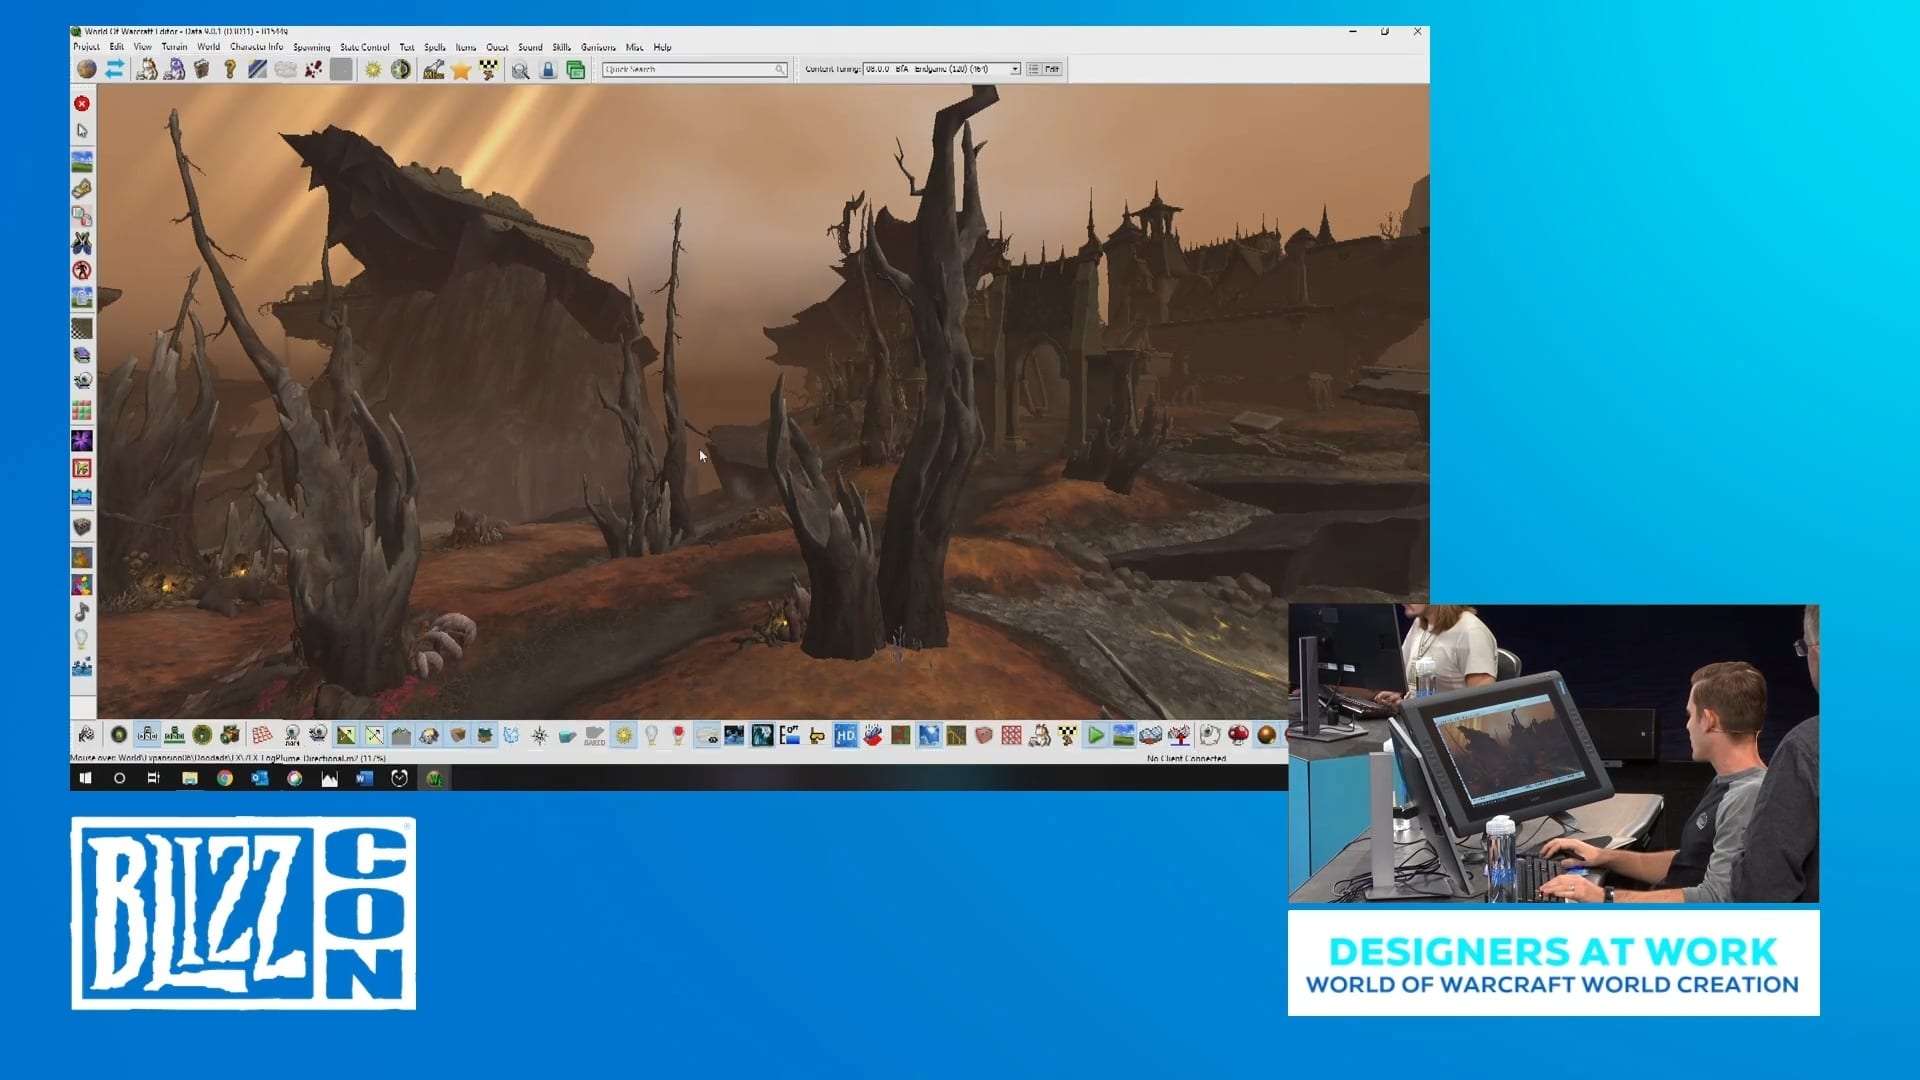Open Chrome from the Windows taskbar
Screen dimensions: 1920x1080
(x=225, y=778)
